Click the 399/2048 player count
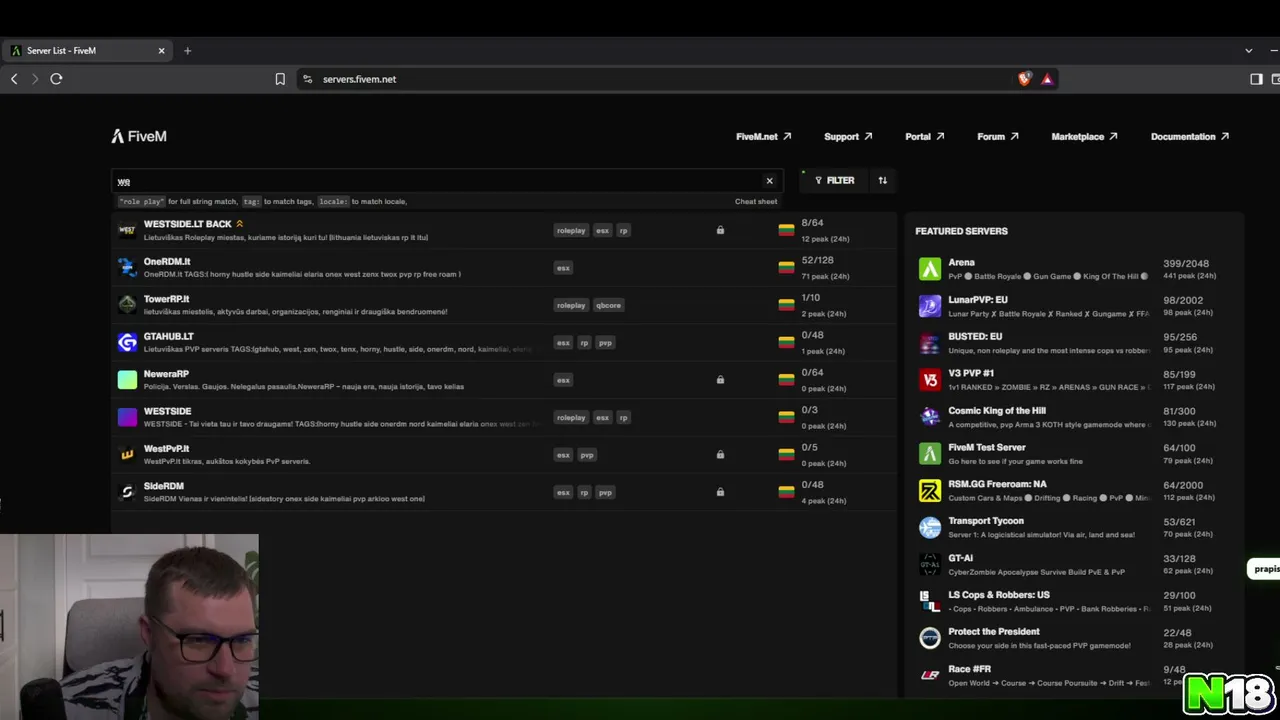 [1186, 264]
